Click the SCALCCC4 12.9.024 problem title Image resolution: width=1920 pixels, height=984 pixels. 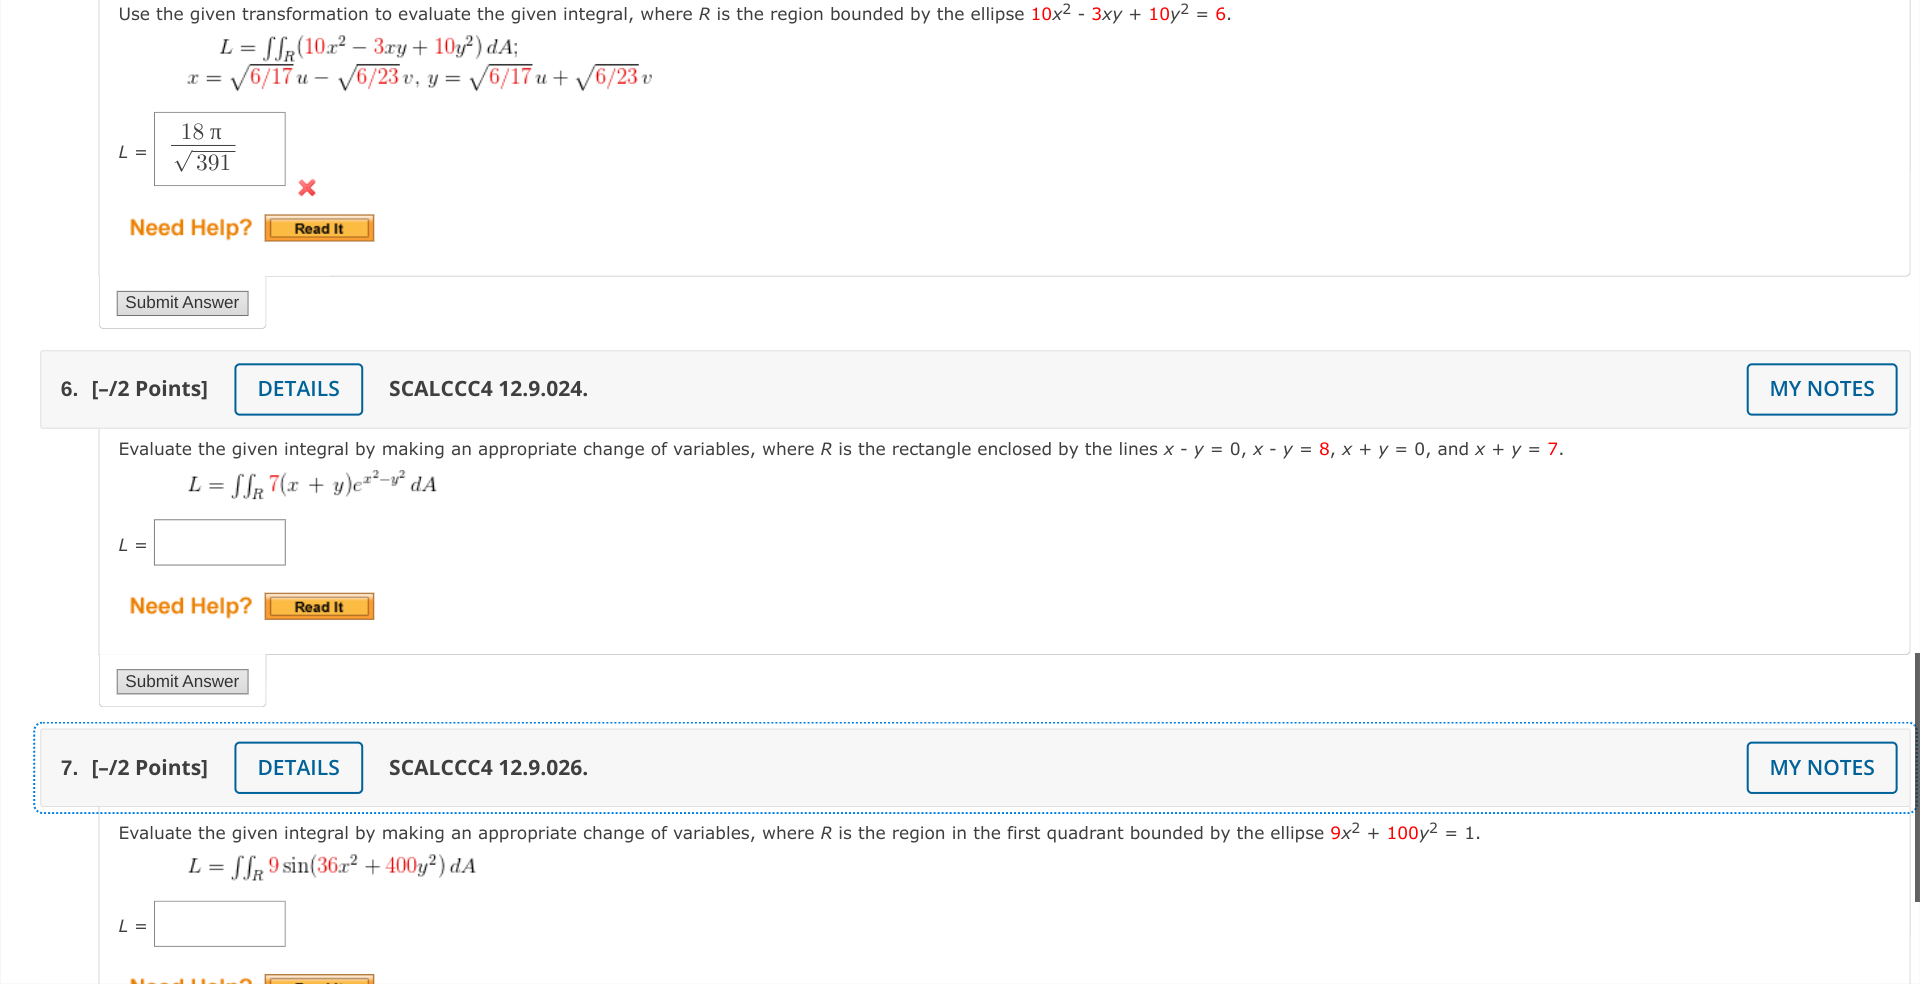click(x=487, y=389)
